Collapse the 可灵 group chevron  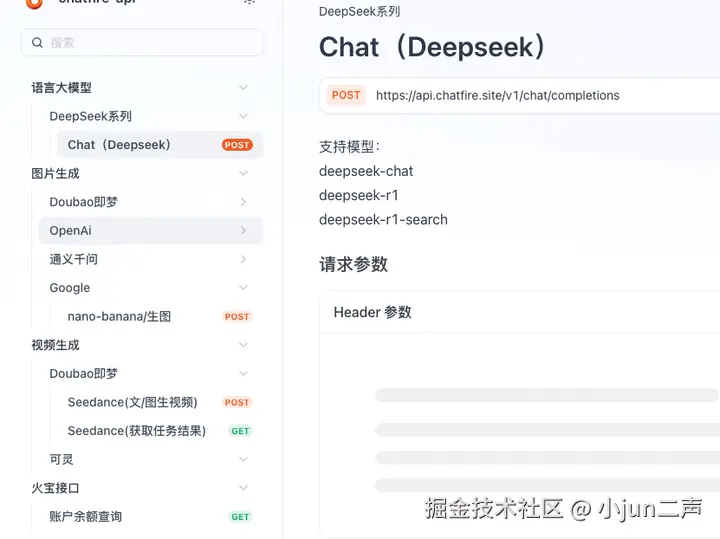pyautogui.click(x=243, y=459)
